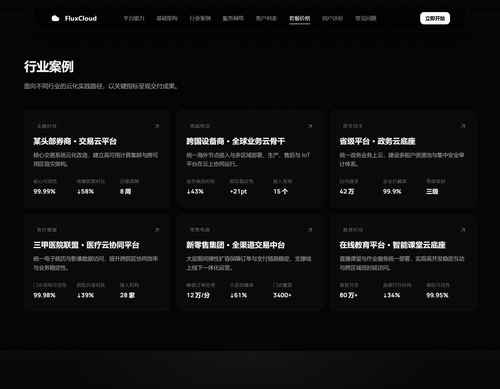
Task: Open arrow icon on 新零售集团 card
Action: 310,230
